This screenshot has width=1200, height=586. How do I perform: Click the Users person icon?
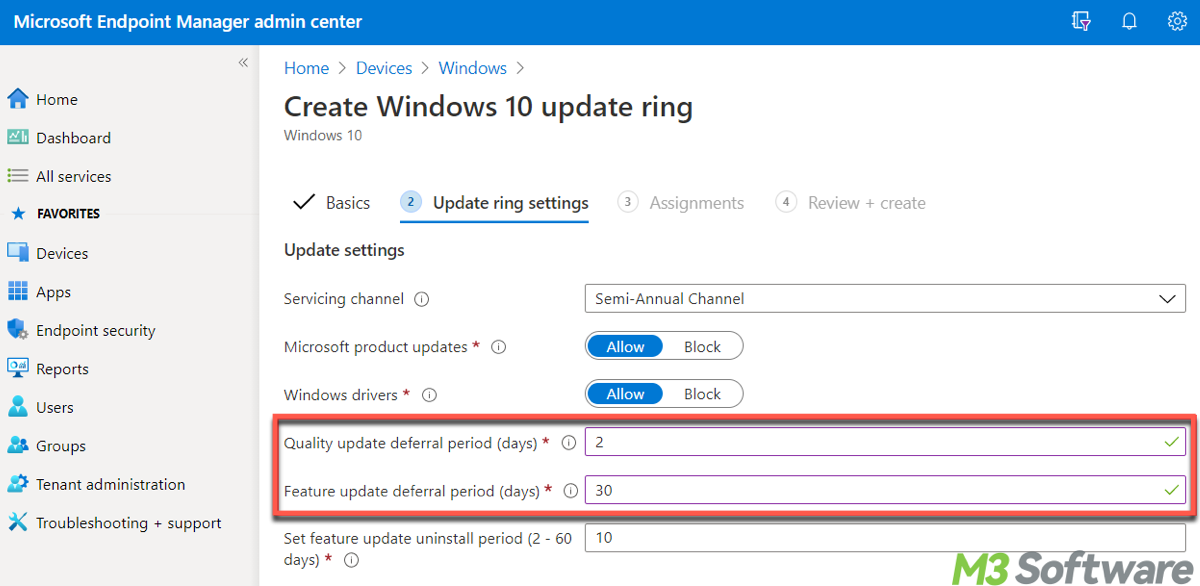point(17,407)
